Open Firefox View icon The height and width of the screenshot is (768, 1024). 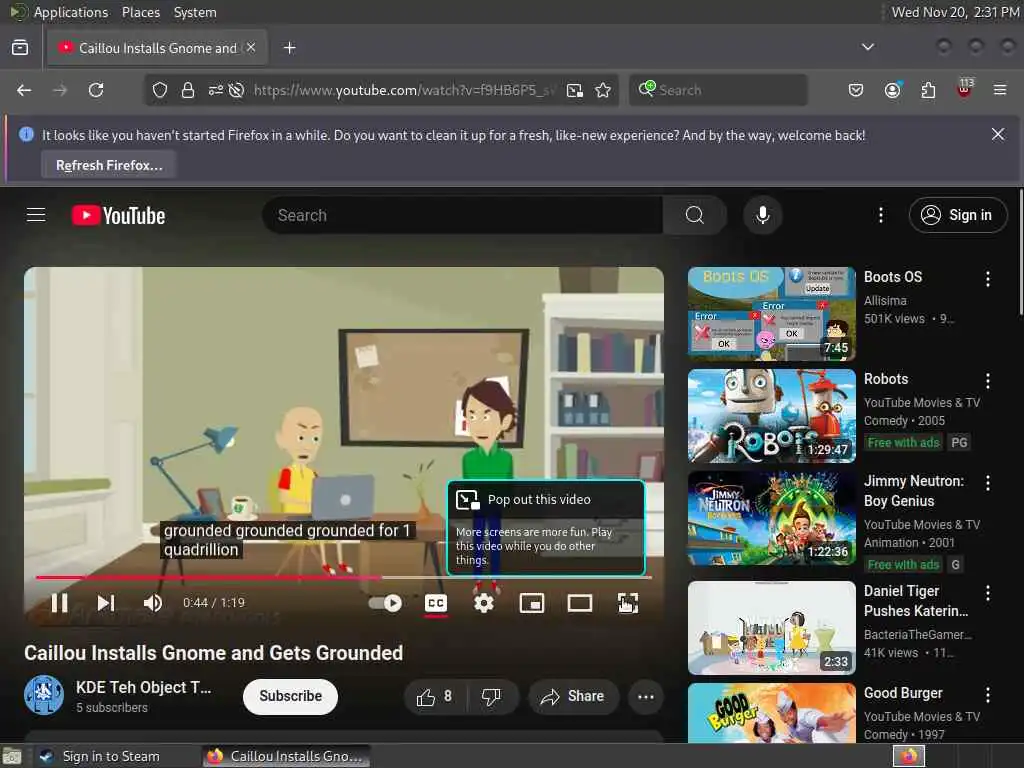(x=20, y=47)
